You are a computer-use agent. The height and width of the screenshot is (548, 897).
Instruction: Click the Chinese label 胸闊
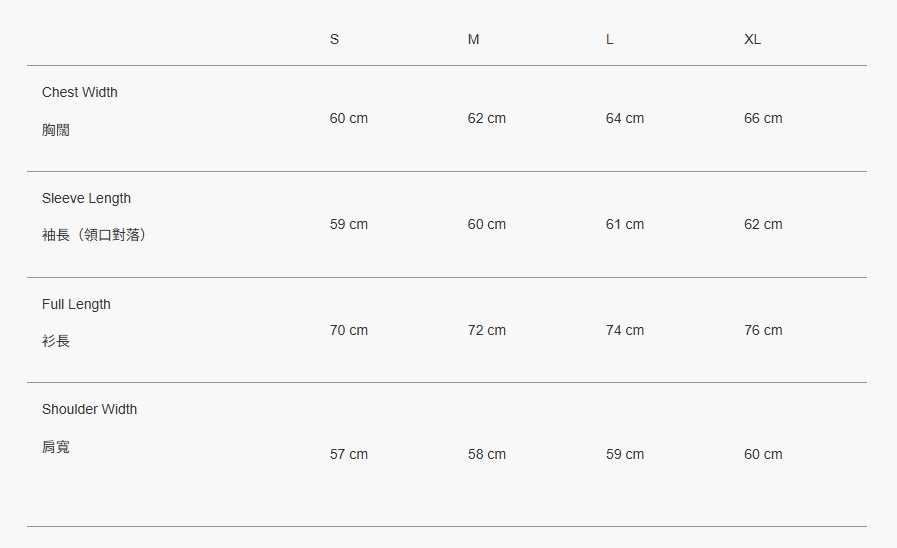pyautogui.click(x=56, y=130)
